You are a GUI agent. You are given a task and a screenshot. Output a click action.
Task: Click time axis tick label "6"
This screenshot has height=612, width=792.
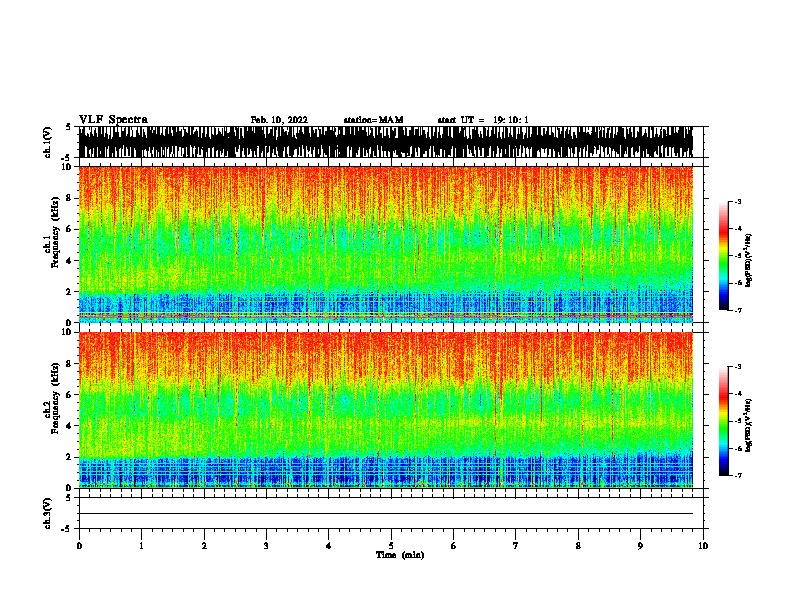point(454,546)
